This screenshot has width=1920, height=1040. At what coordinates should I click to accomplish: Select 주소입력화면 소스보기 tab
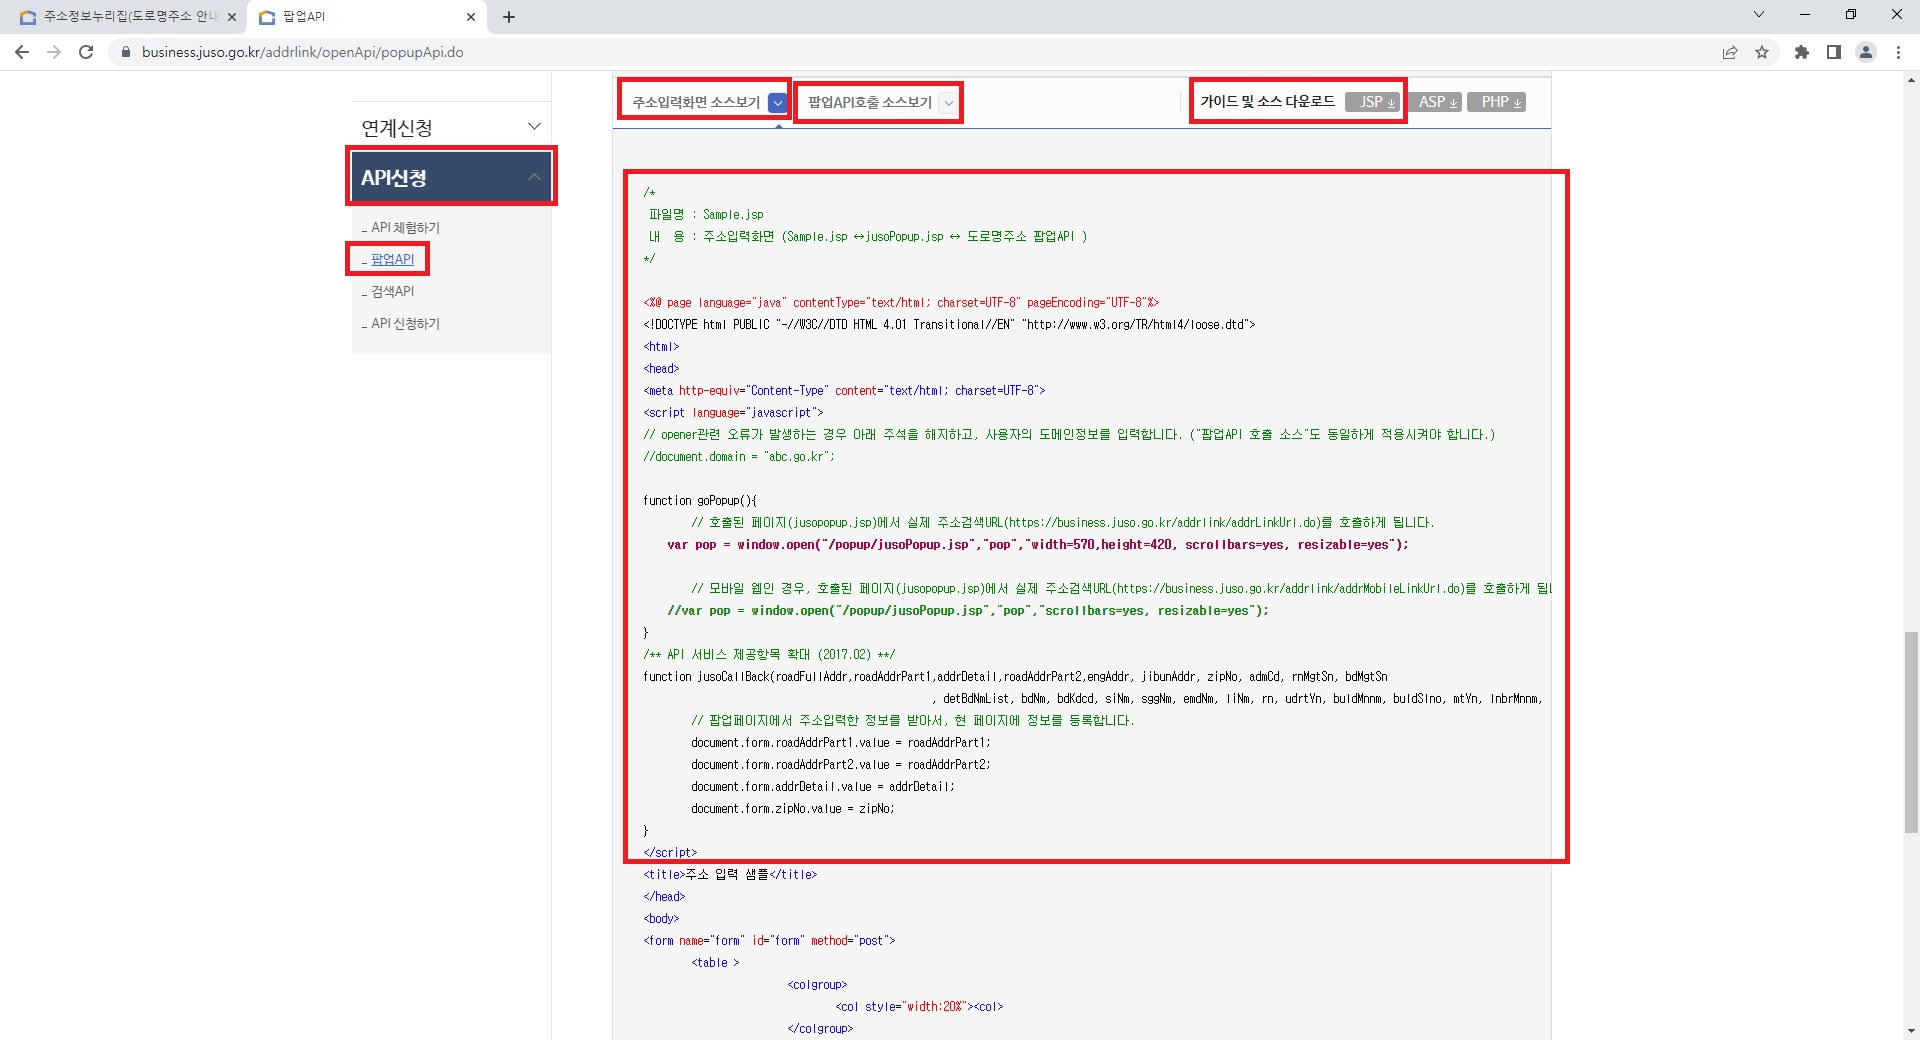tap(696, 102)
